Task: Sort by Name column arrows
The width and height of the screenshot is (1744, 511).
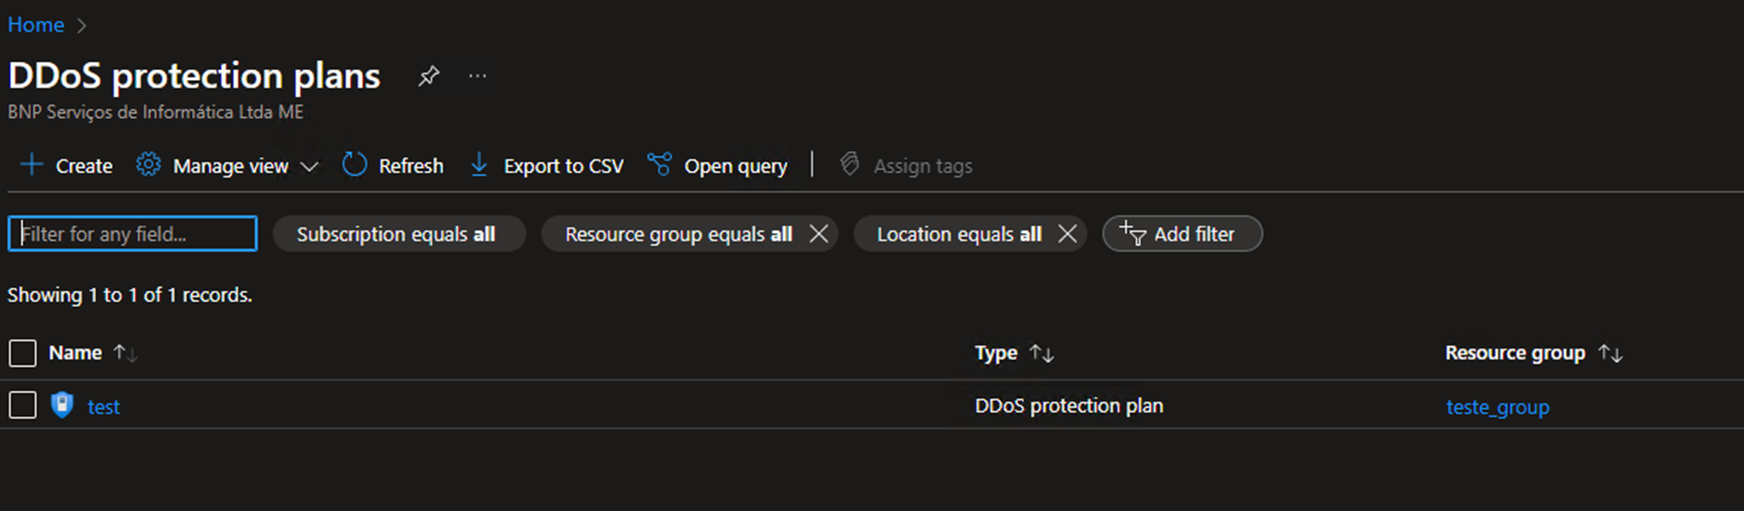Action: (125, 353)
